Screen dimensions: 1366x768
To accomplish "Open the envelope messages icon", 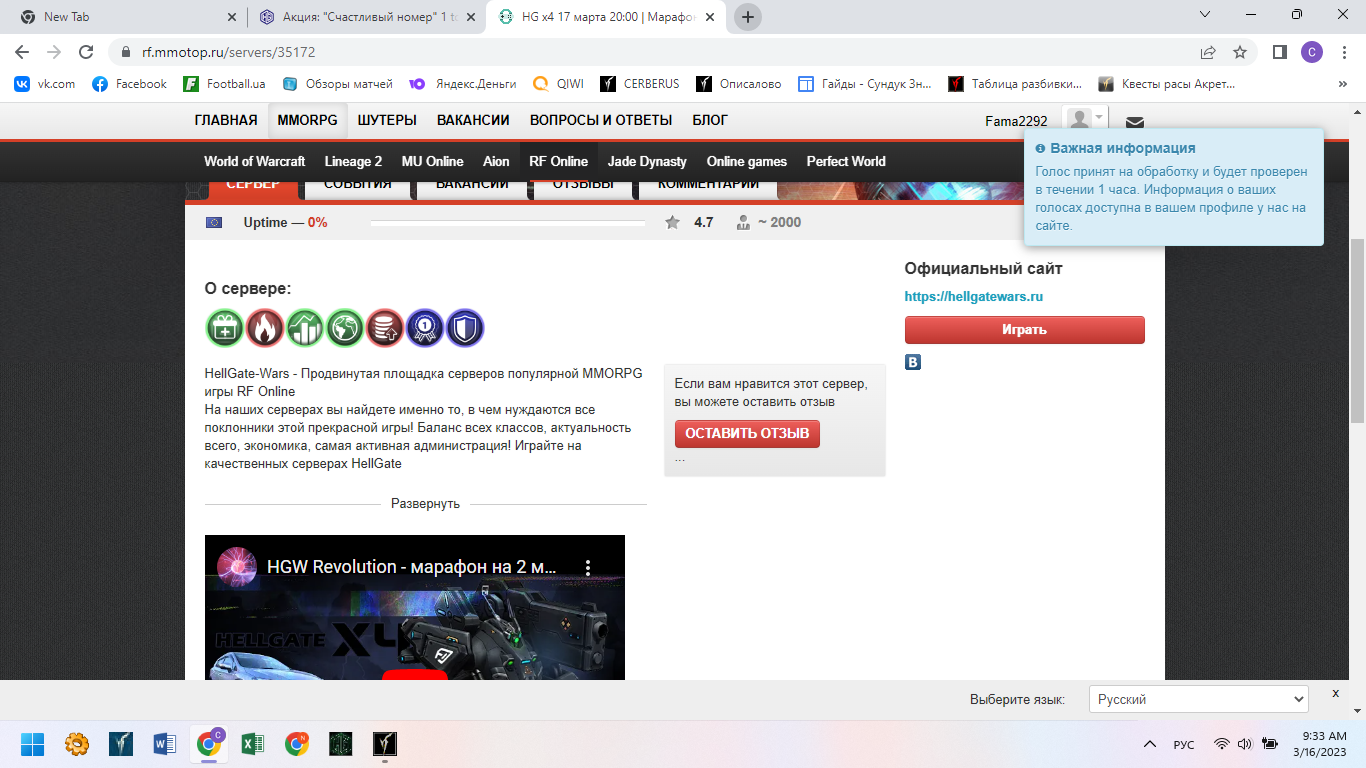I will click(1134, 122).
